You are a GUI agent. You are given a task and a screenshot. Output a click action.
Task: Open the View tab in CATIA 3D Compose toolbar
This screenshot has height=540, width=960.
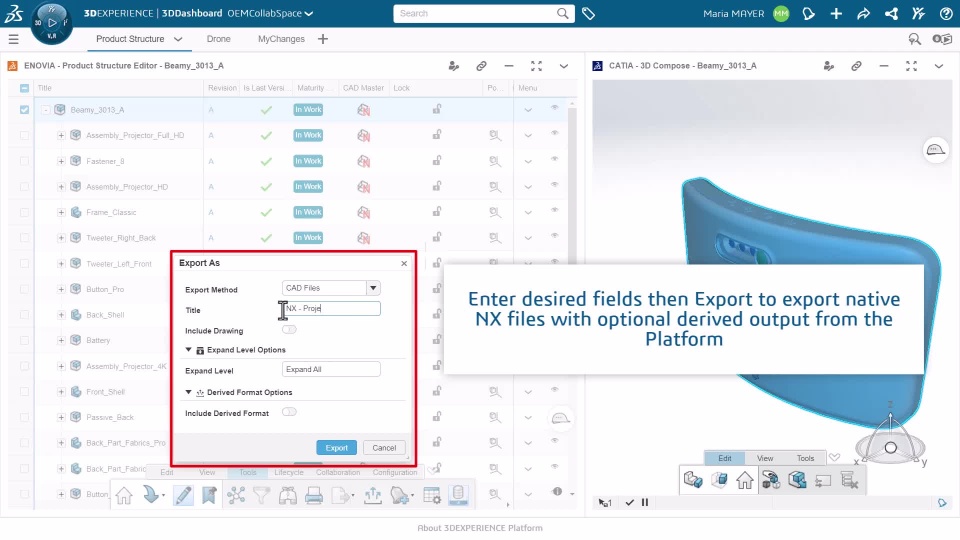tap(765, 458)
